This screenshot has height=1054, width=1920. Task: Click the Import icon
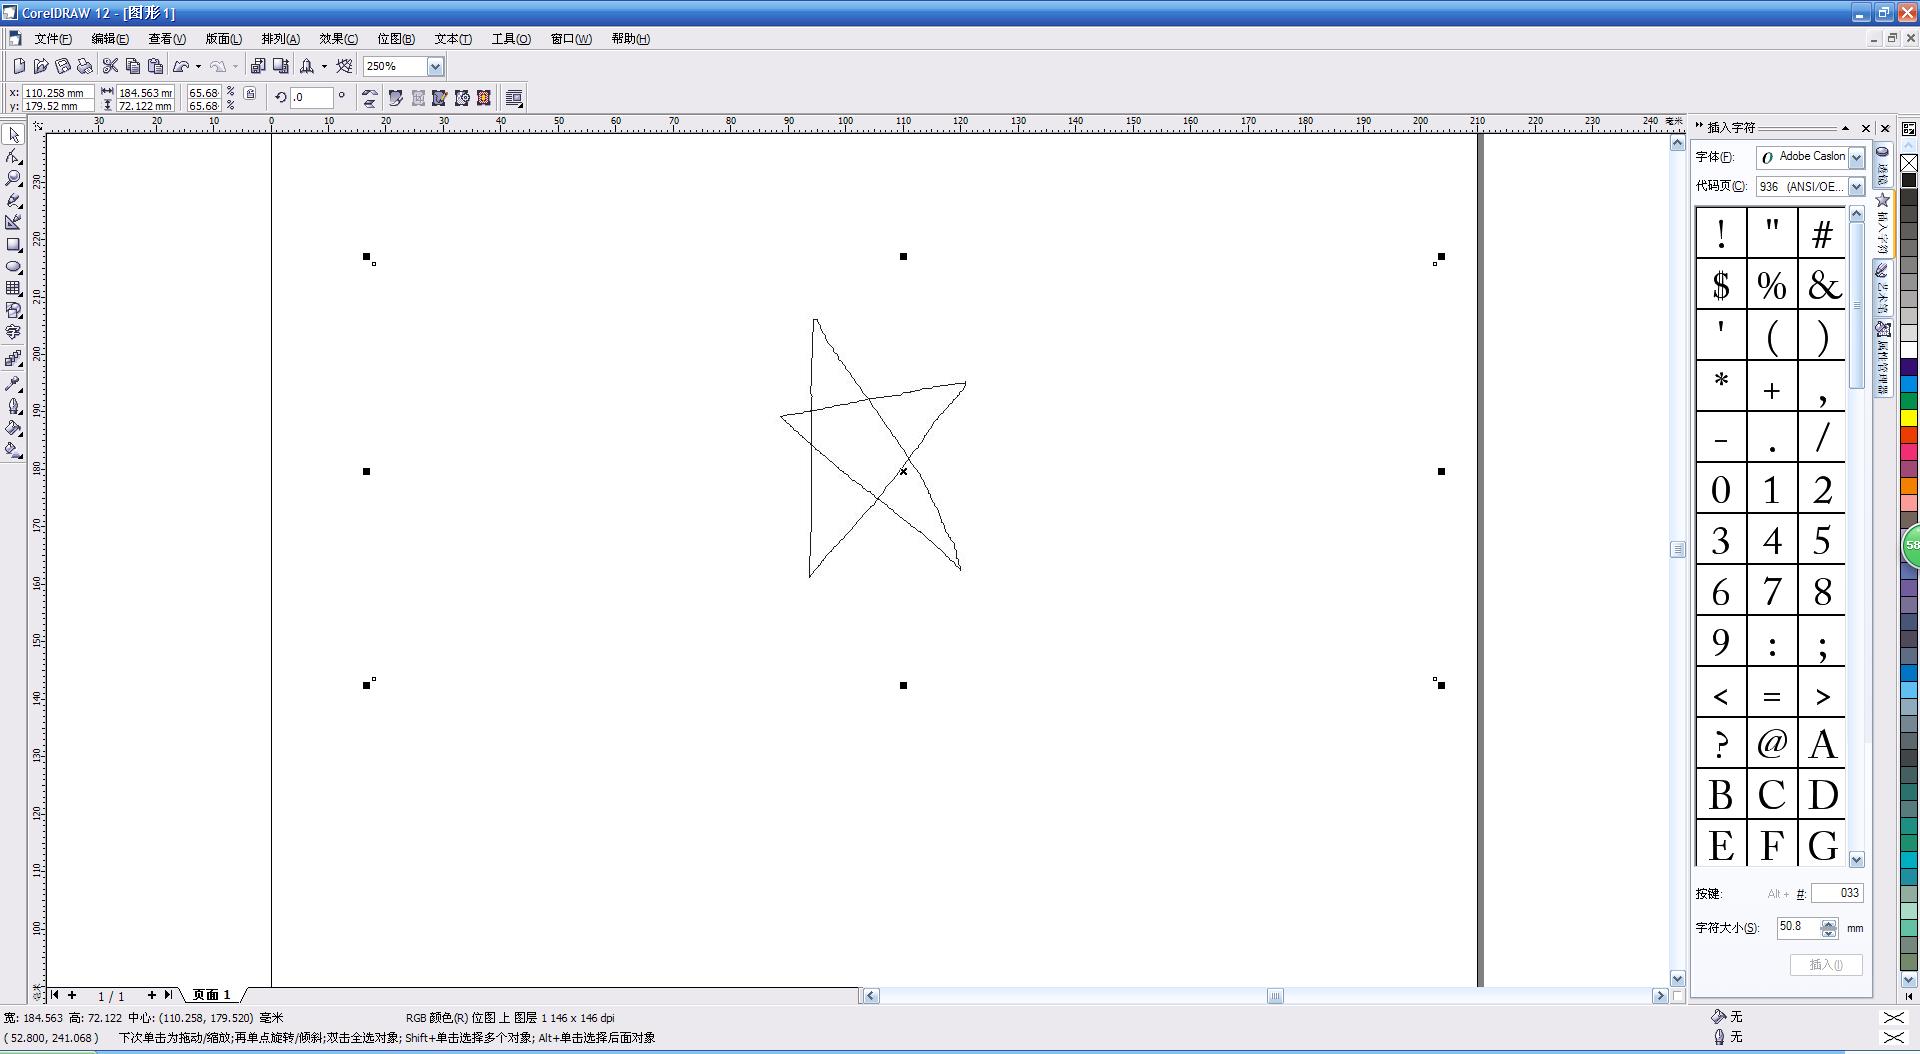pyautogui.click(x=258, y=66)
